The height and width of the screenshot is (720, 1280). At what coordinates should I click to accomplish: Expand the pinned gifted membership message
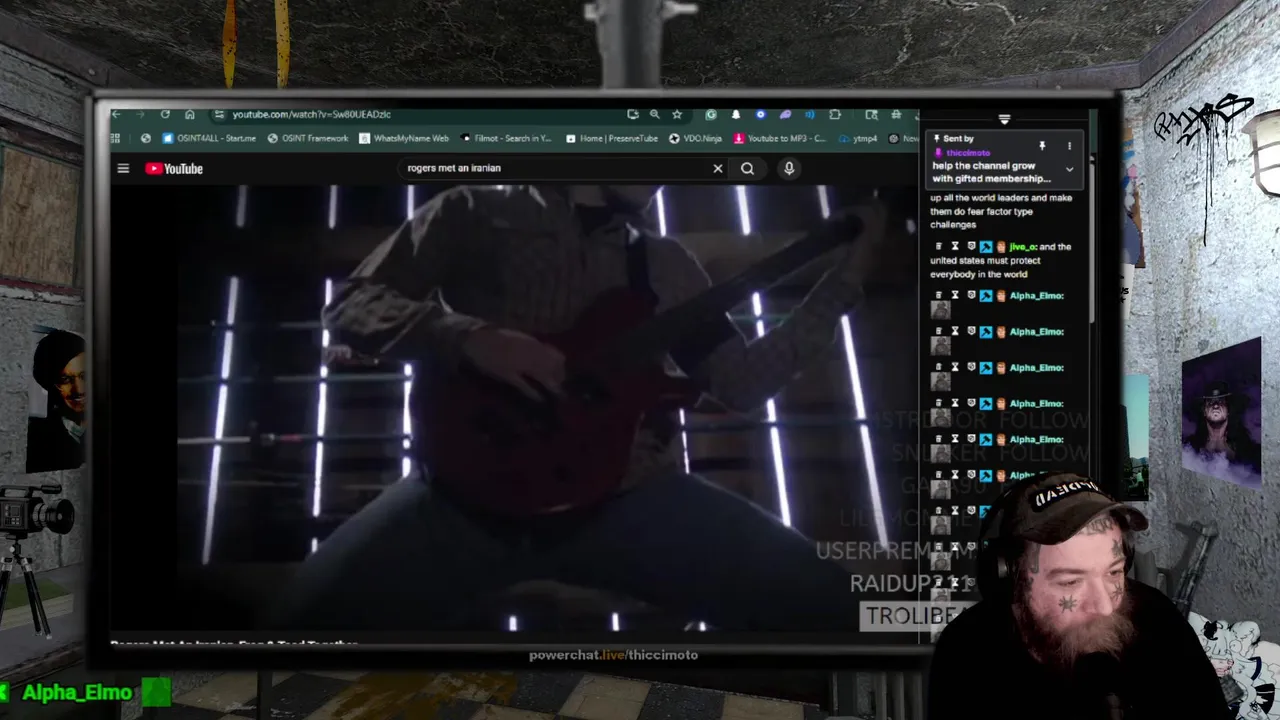coord(1069,170)
